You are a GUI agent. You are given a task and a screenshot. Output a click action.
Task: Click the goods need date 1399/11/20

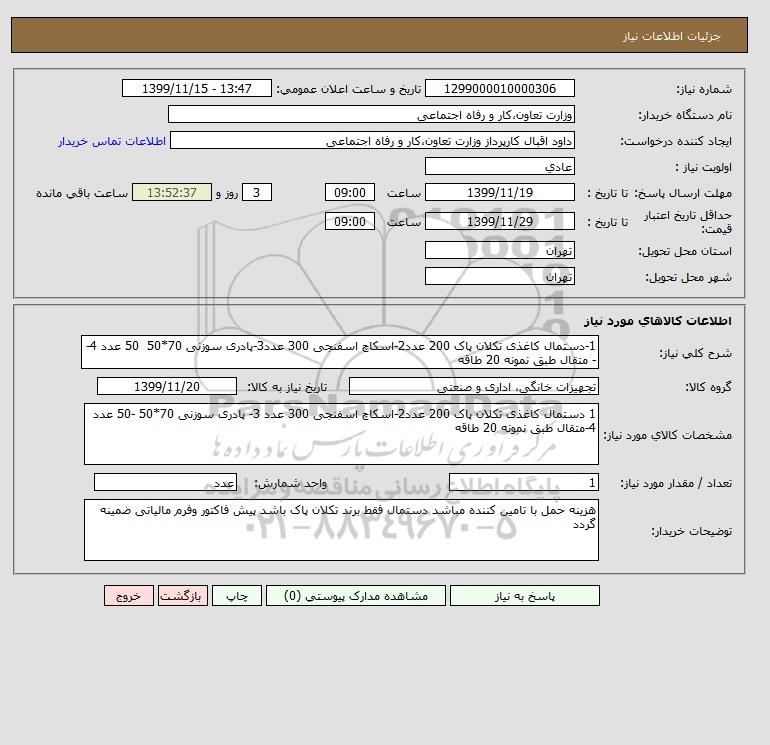tap(167, 386)
